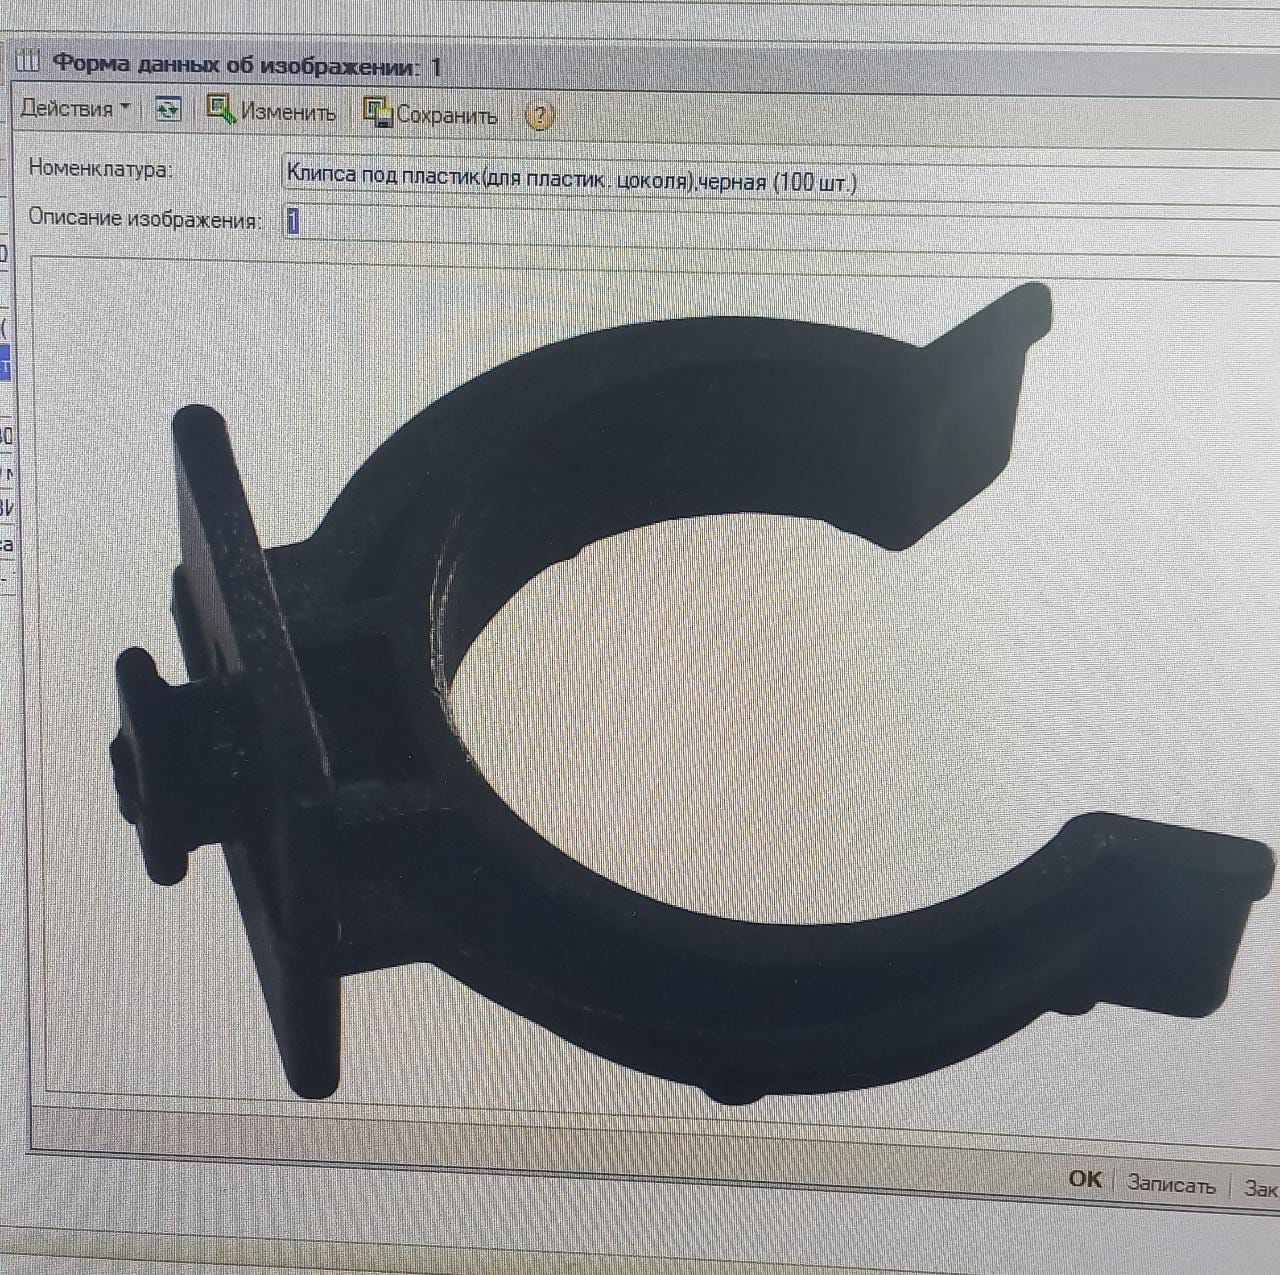This screenshot has height=1275, width=1280.
Task: Open help with the question mark icon
Action: click(x=539, y=116)
